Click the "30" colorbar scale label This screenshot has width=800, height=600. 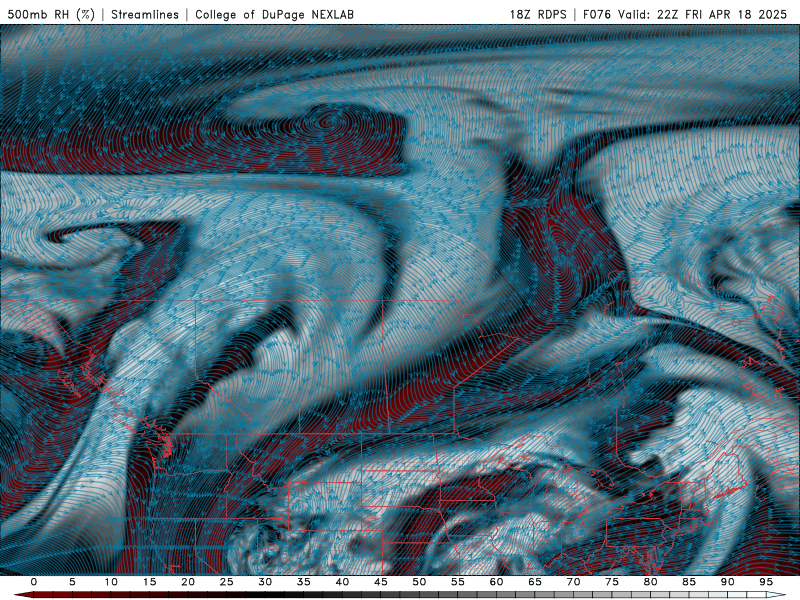click(x=265, y=582)
